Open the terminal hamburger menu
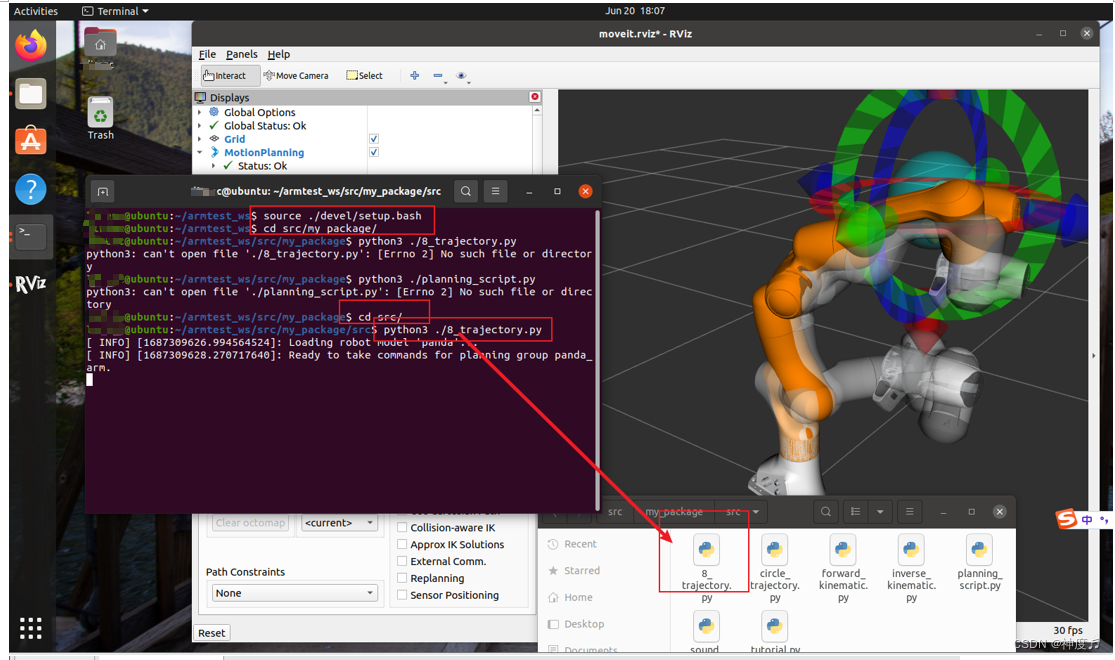This screenshot has width=1115, height=660. click(496, 191)
